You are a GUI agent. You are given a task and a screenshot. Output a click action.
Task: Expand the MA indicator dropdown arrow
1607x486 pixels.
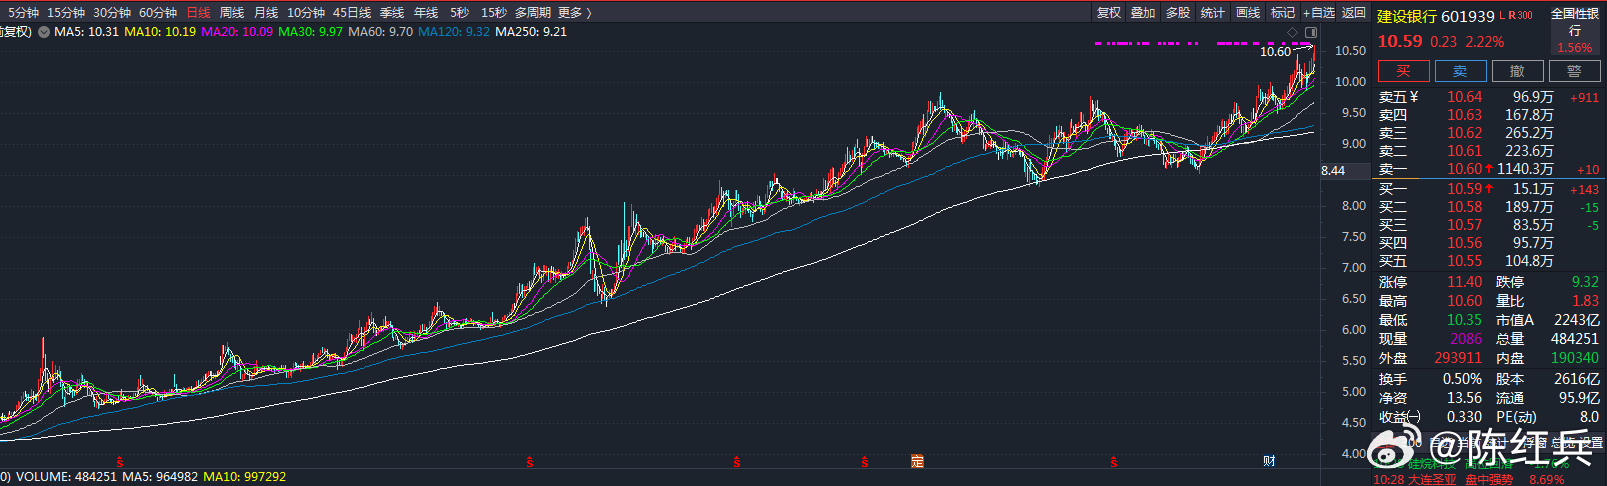click(44, 32)
